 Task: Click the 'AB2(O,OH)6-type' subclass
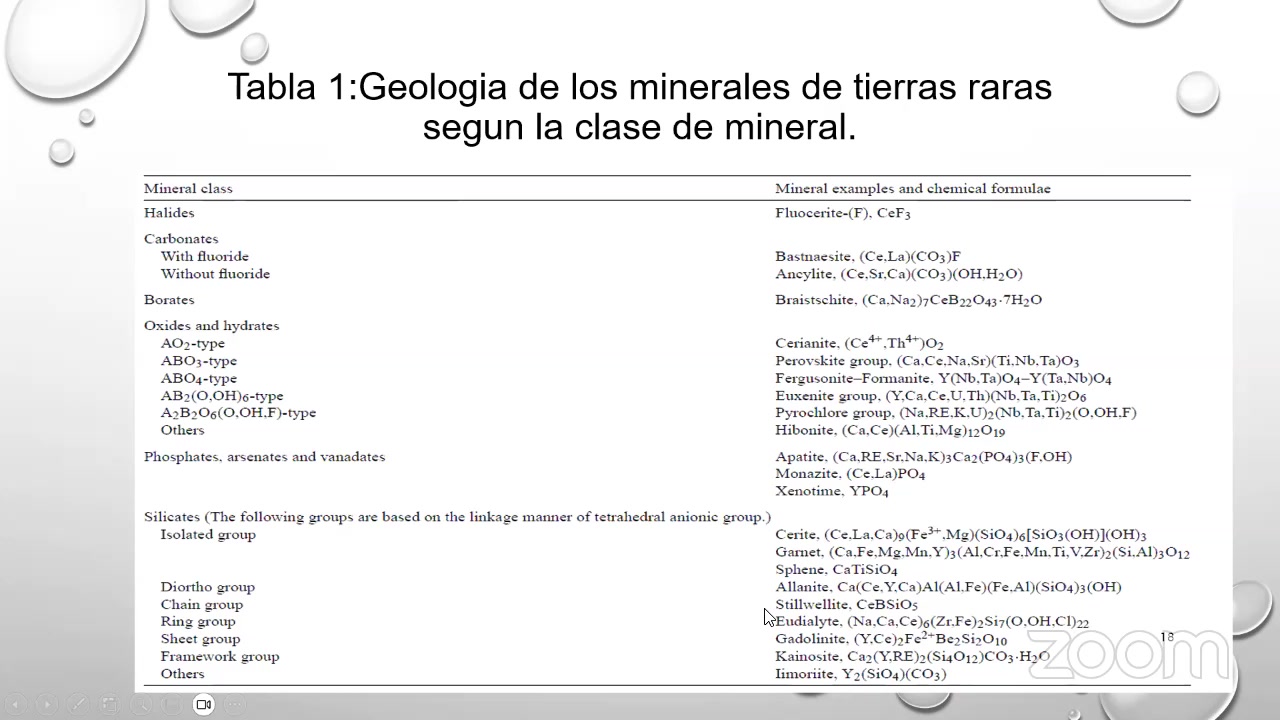tap(222, 396)
